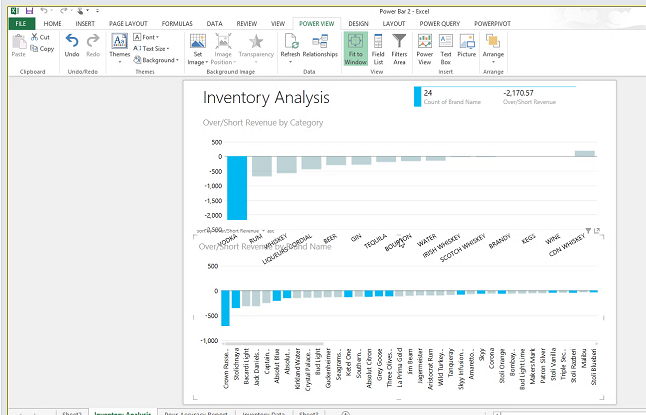Viewport: 646px width, 415px height.
Task: Click the Copy command in the ribbon
Action: (42, 49)
